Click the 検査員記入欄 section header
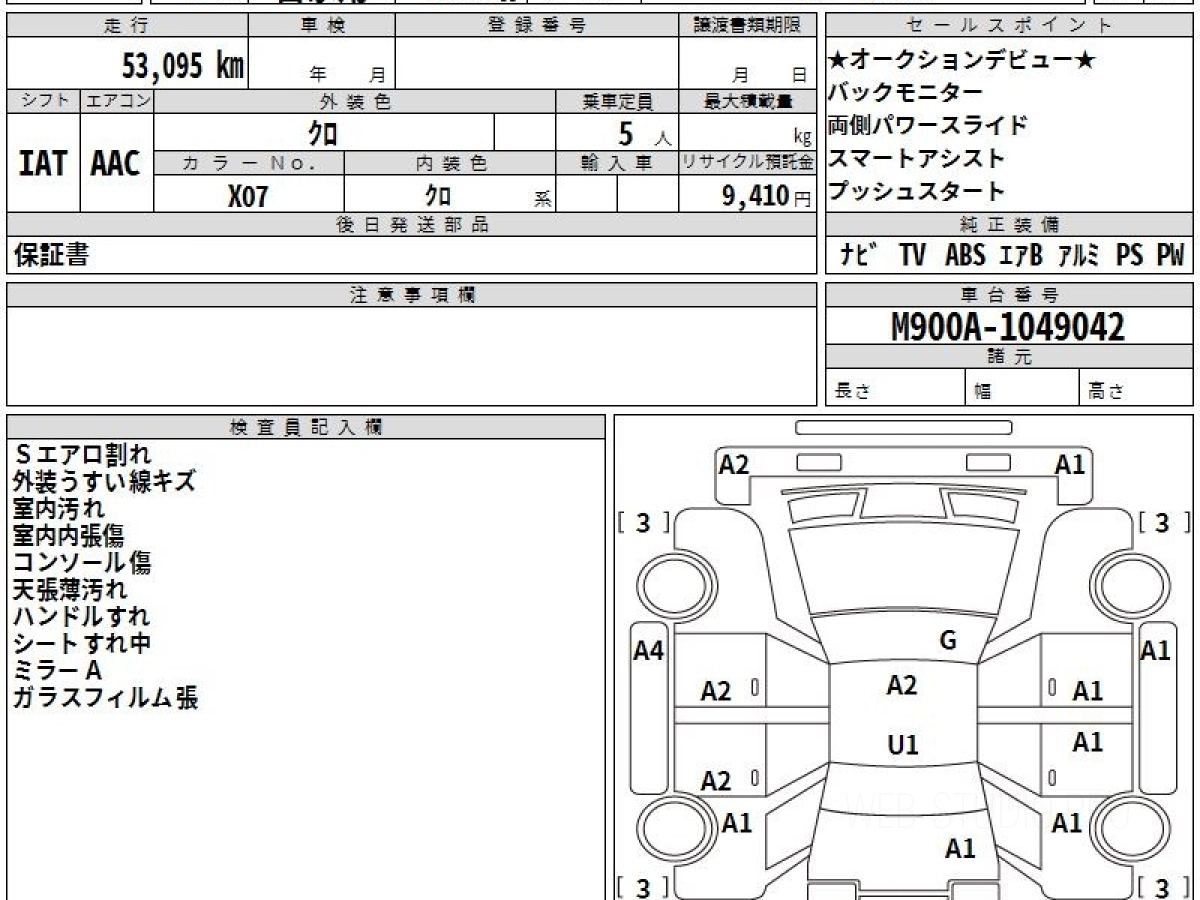 click(x=306, y=426)
